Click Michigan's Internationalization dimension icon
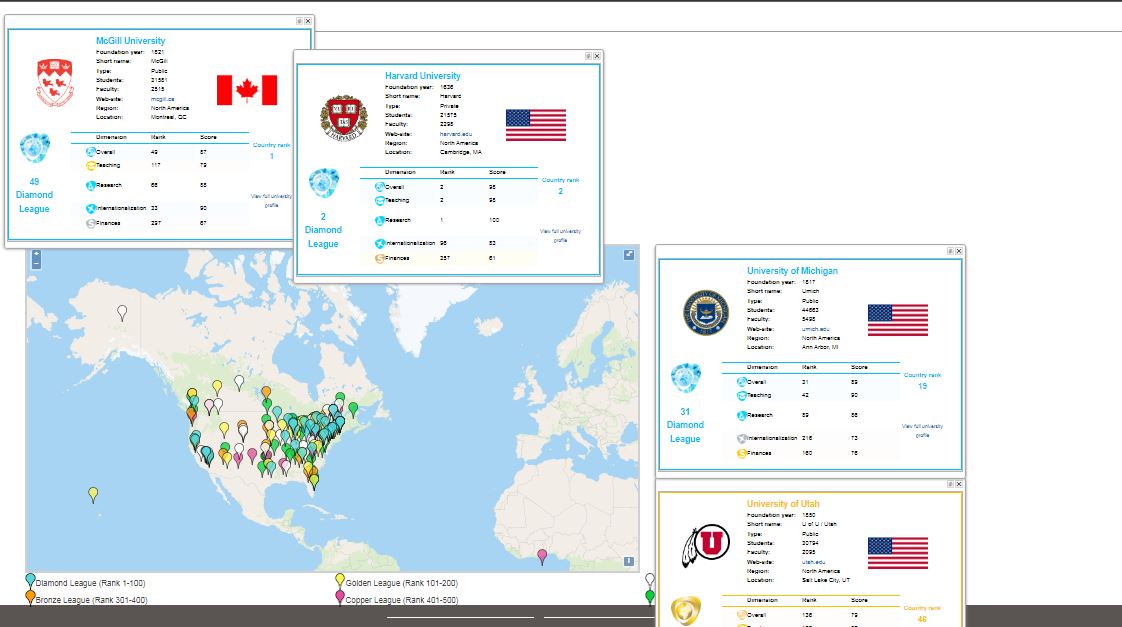The image size is (1122, 627). pyautogui.click(x=742, y=438)
